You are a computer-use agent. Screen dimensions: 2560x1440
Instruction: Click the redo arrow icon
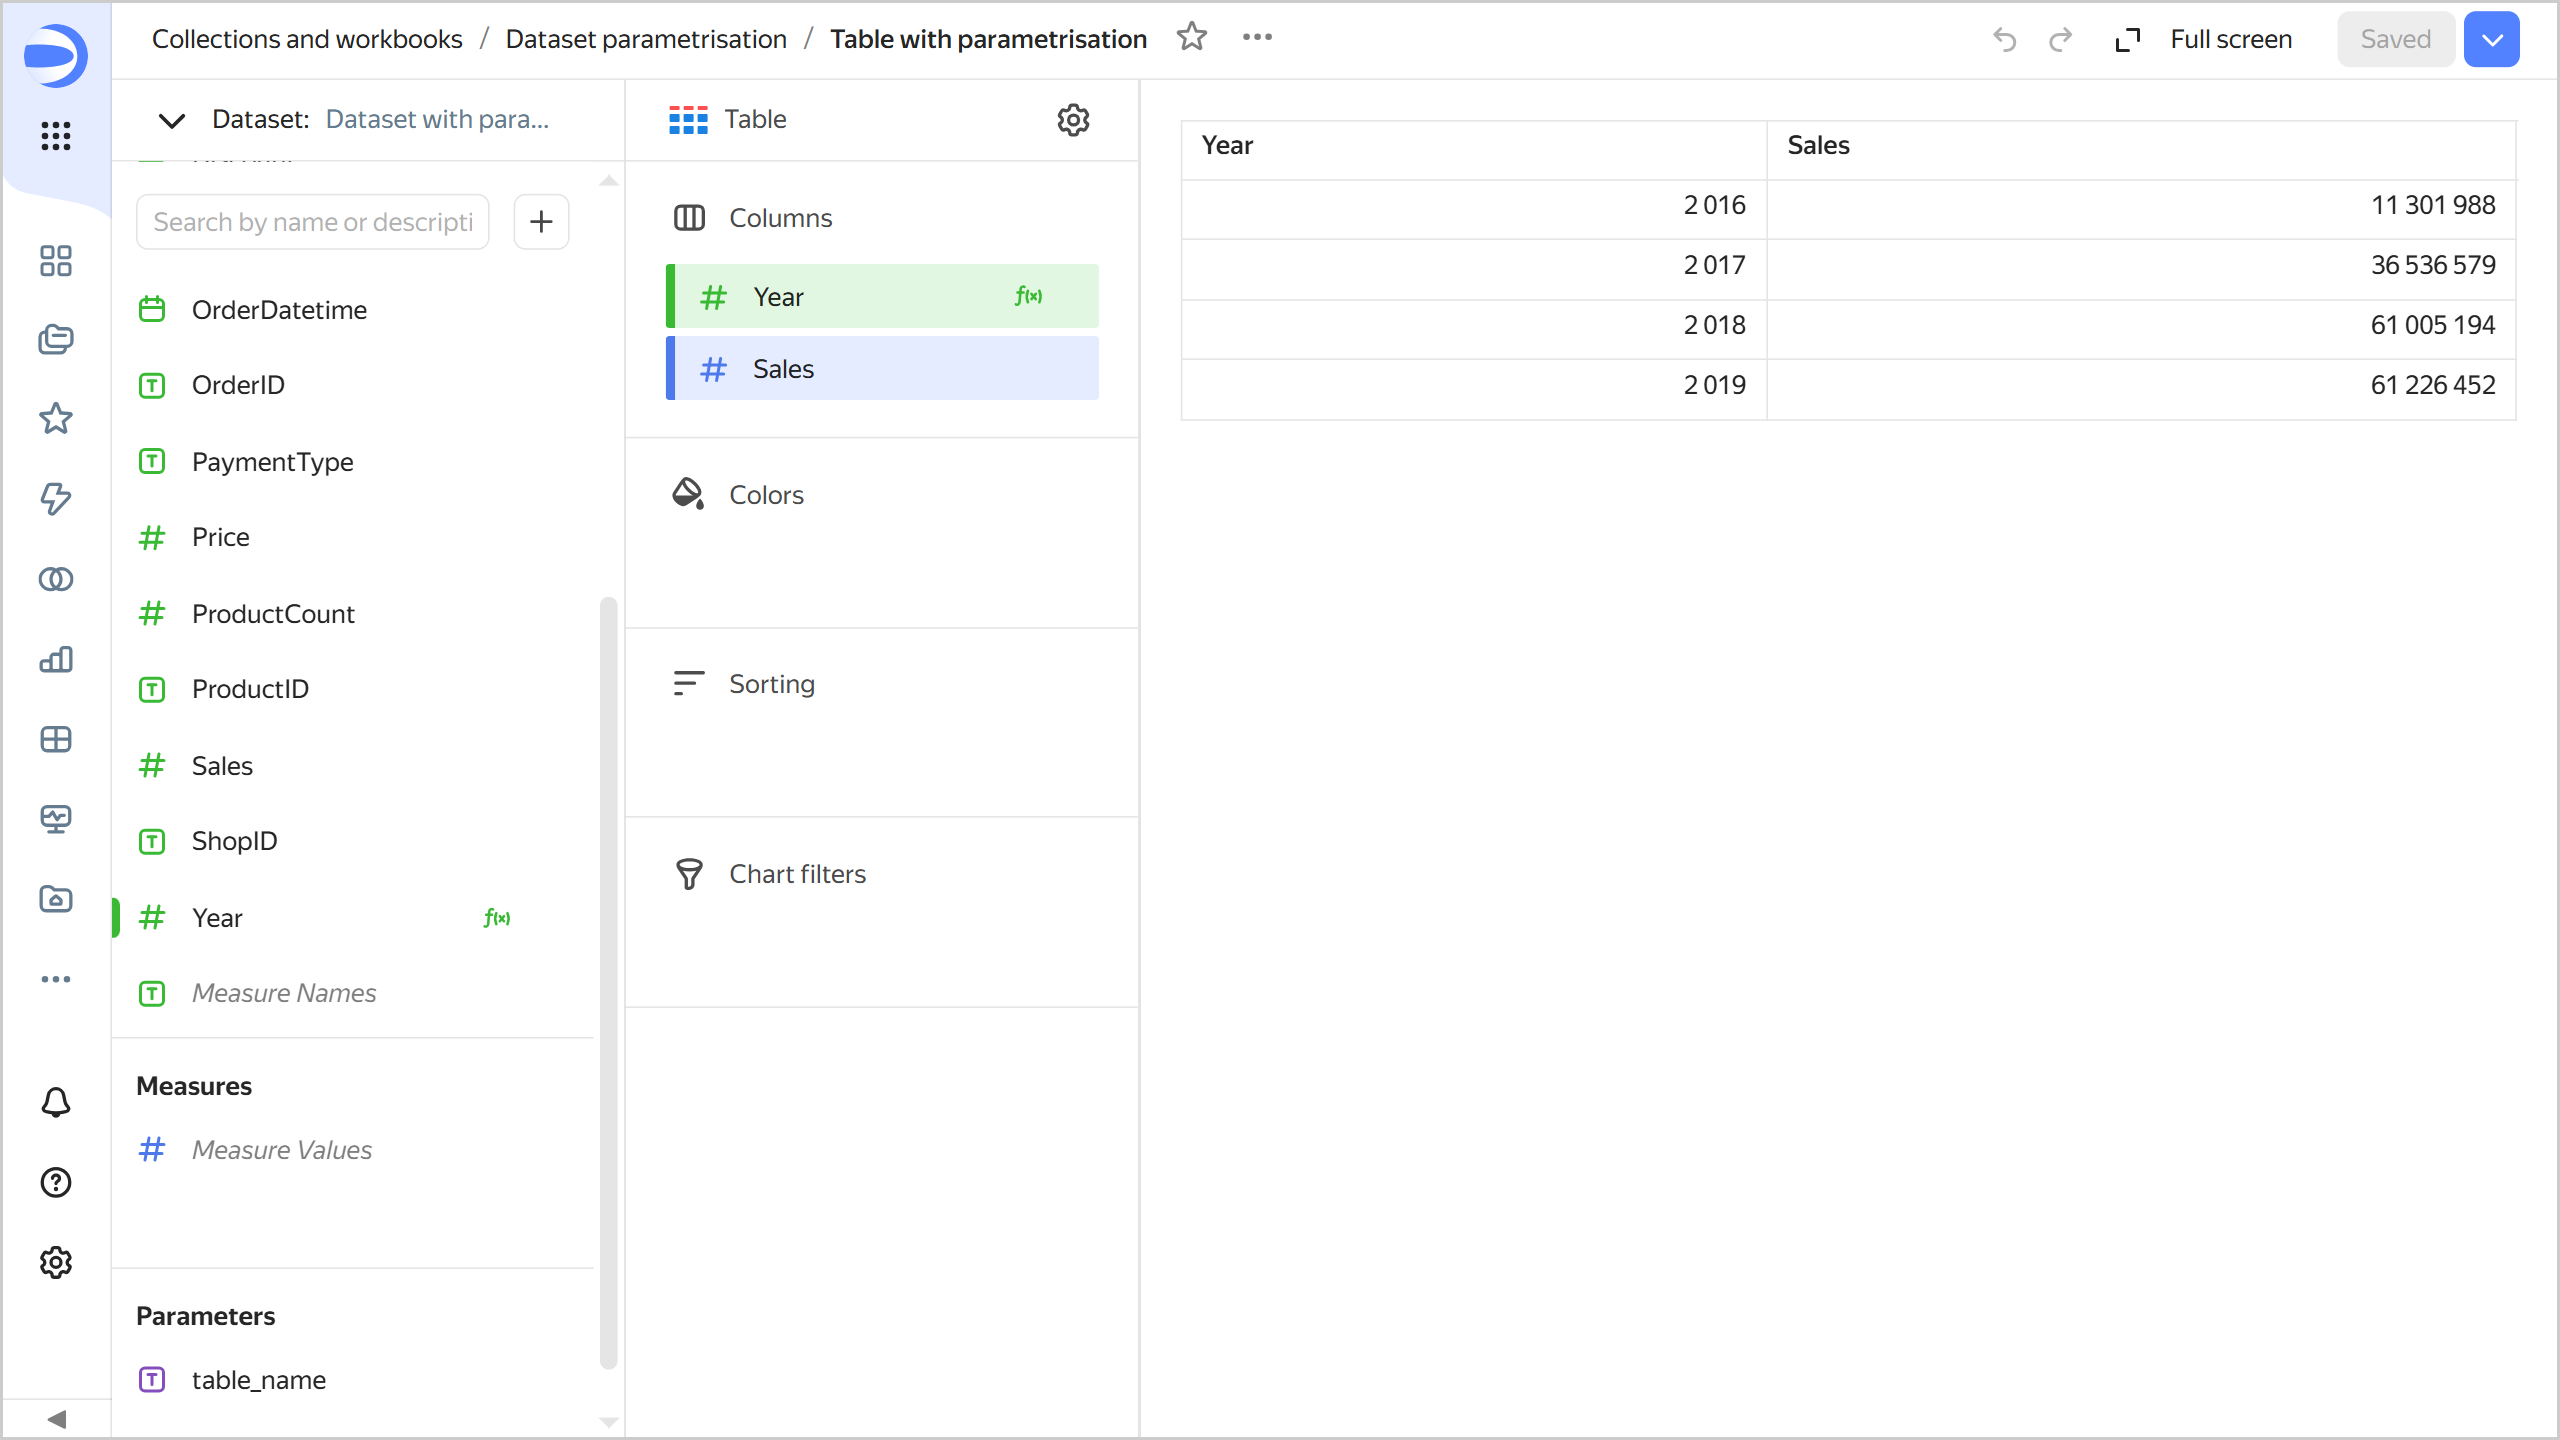2060,40
